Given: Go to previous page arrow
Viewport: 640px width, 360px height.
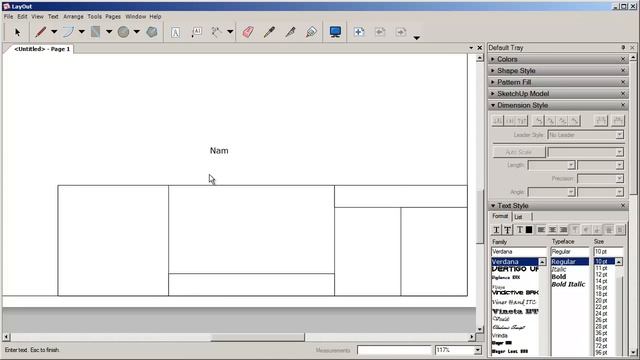Looking at the screenshot, I should pyautogui.click(x=380, y=32).
